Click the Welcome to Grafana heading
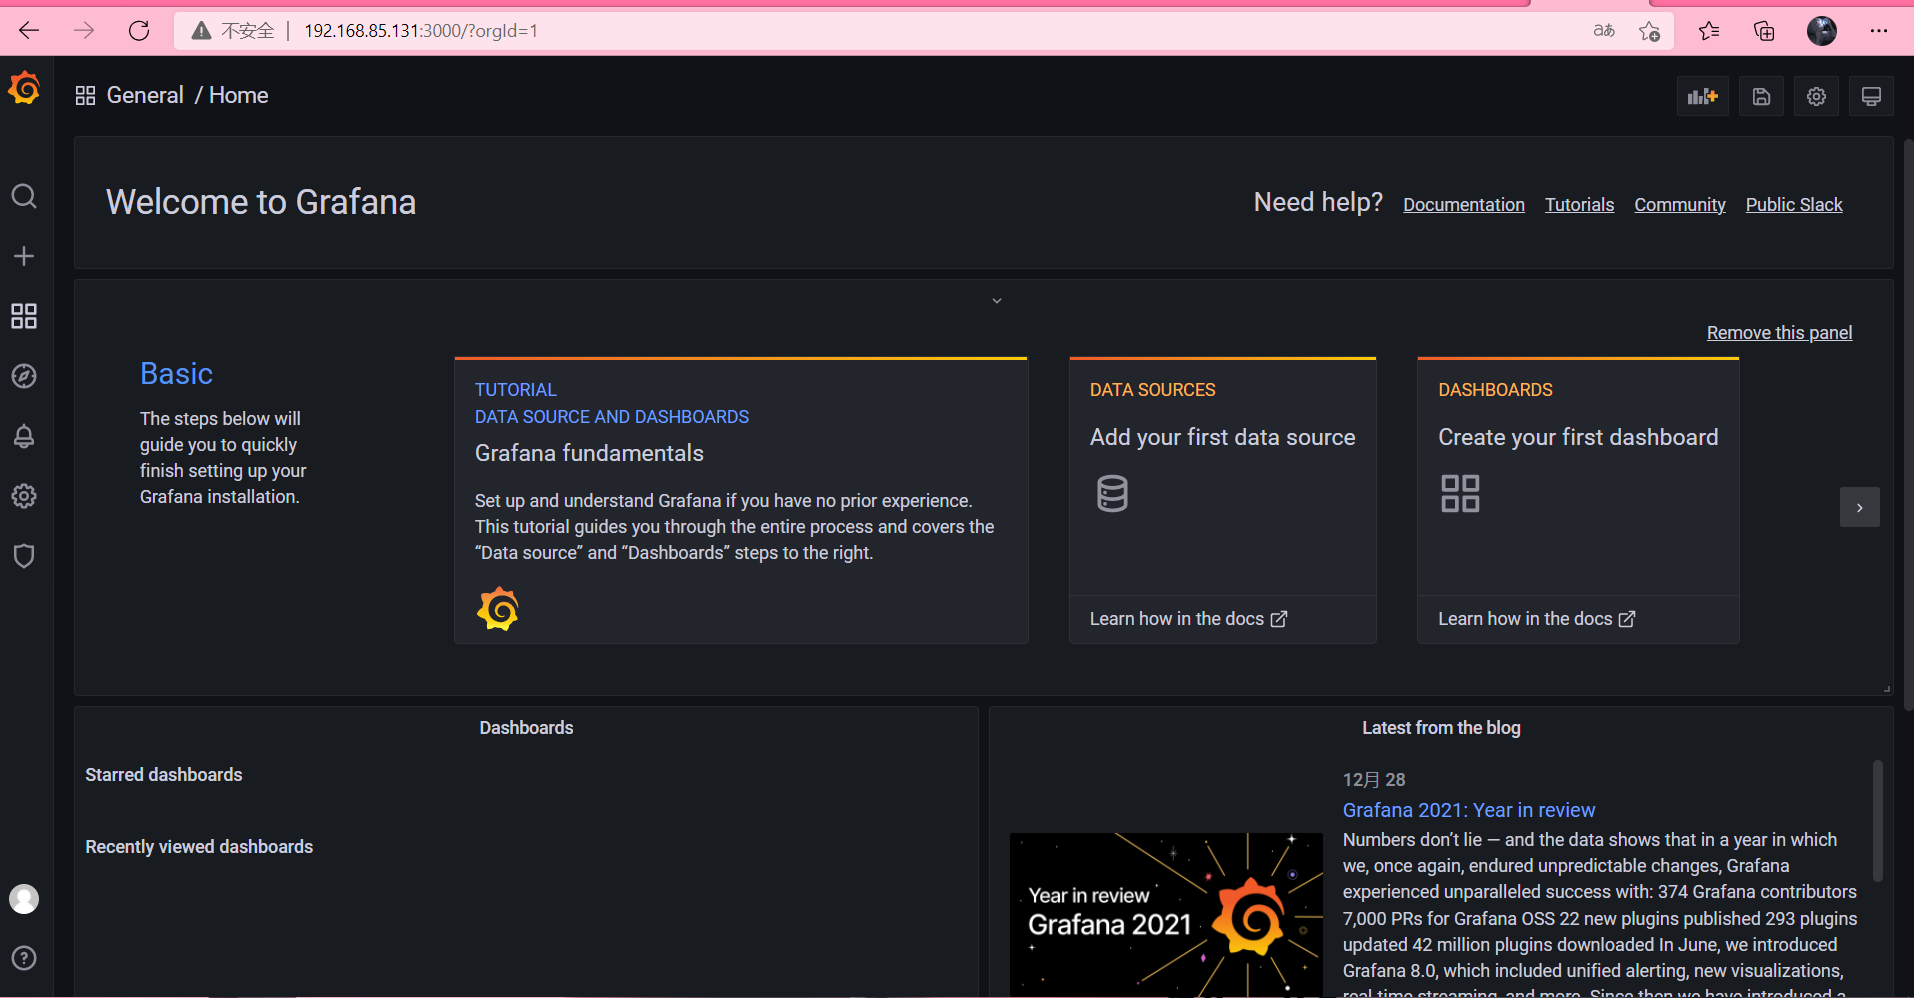The image size is (1914, 998). 261,202
